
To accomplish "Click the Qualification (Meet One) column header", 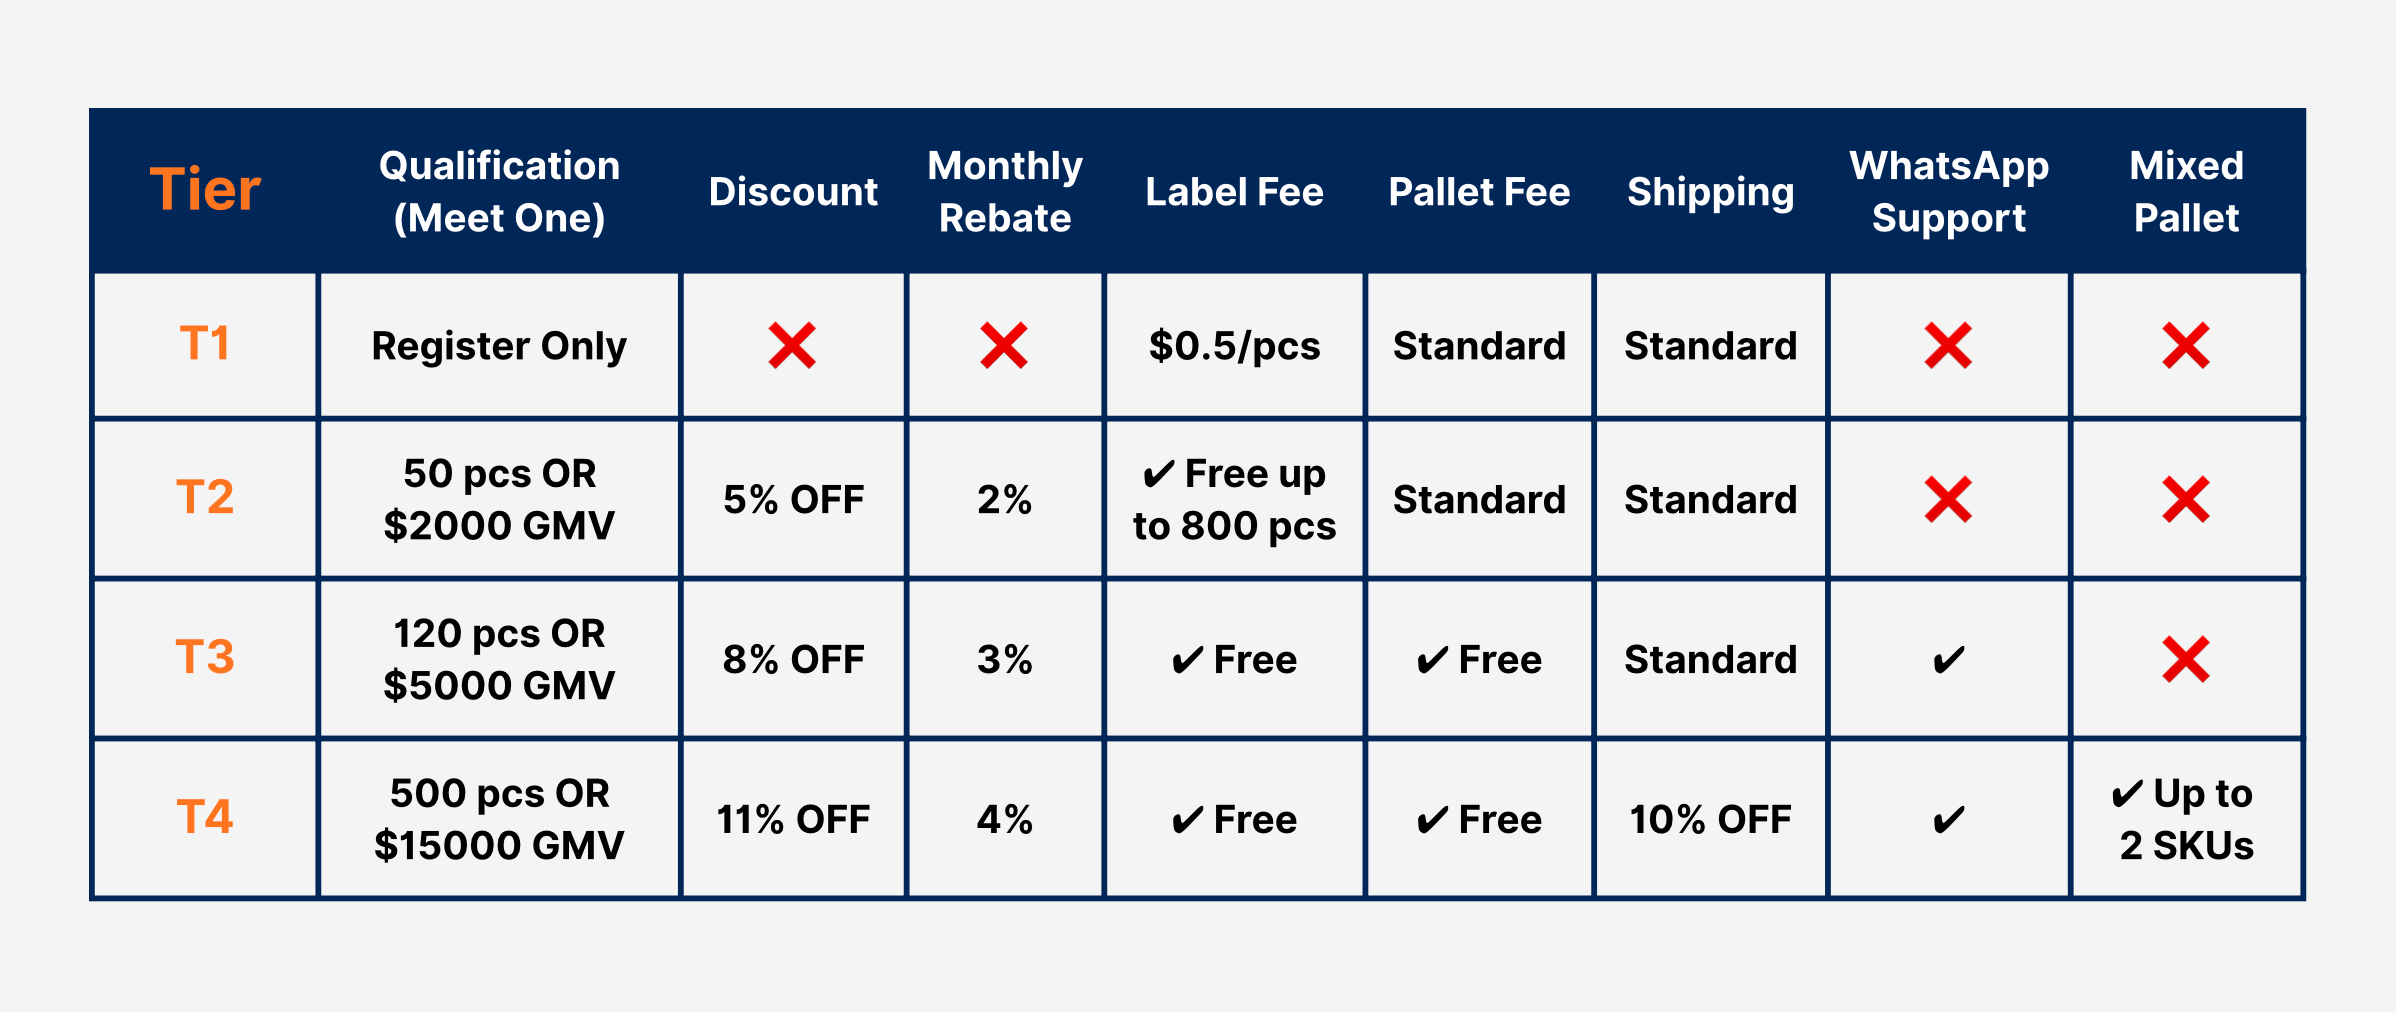I will (499, 191).
